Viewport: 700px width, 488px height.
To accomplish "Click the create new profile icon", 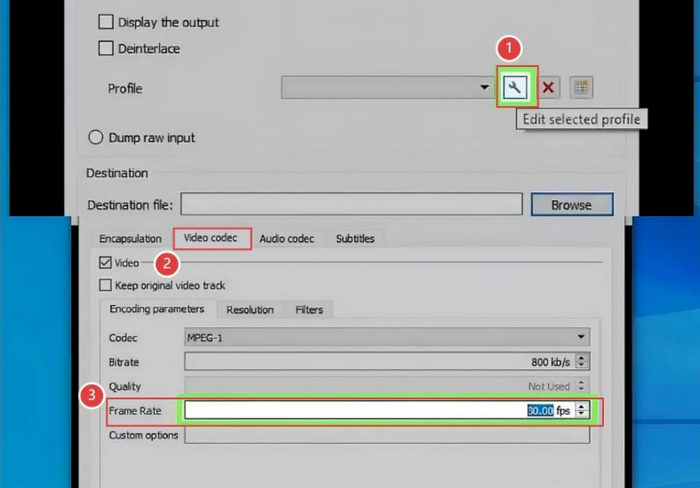I will coord(581,88).
